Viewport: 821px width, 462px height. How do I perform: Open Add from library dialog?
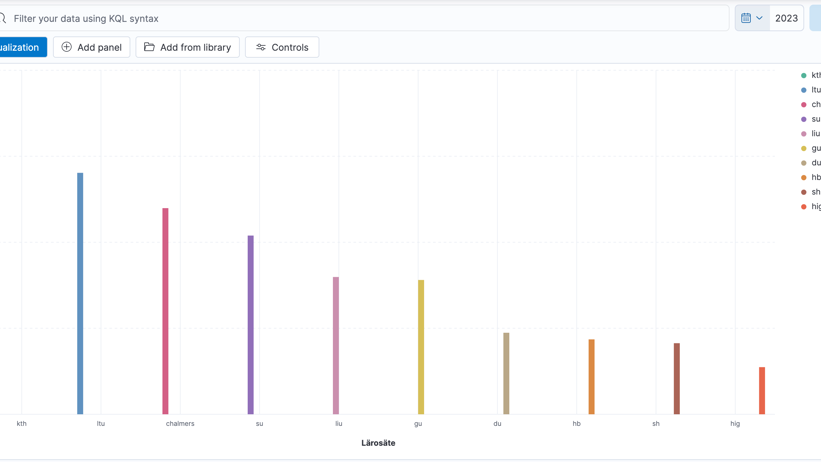(x=187, y=47)
